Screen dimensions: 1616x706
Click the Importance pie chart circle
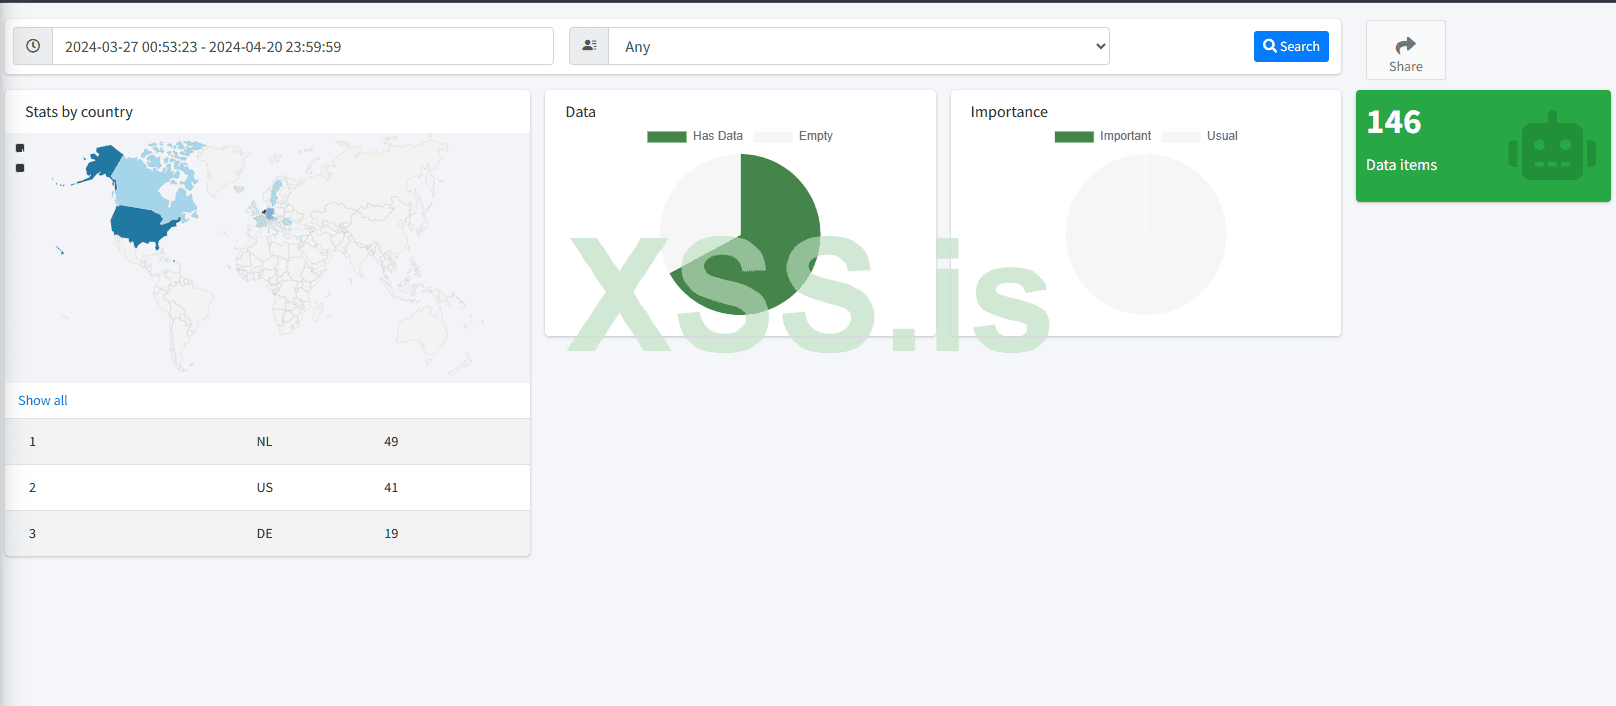point(1146,234)
